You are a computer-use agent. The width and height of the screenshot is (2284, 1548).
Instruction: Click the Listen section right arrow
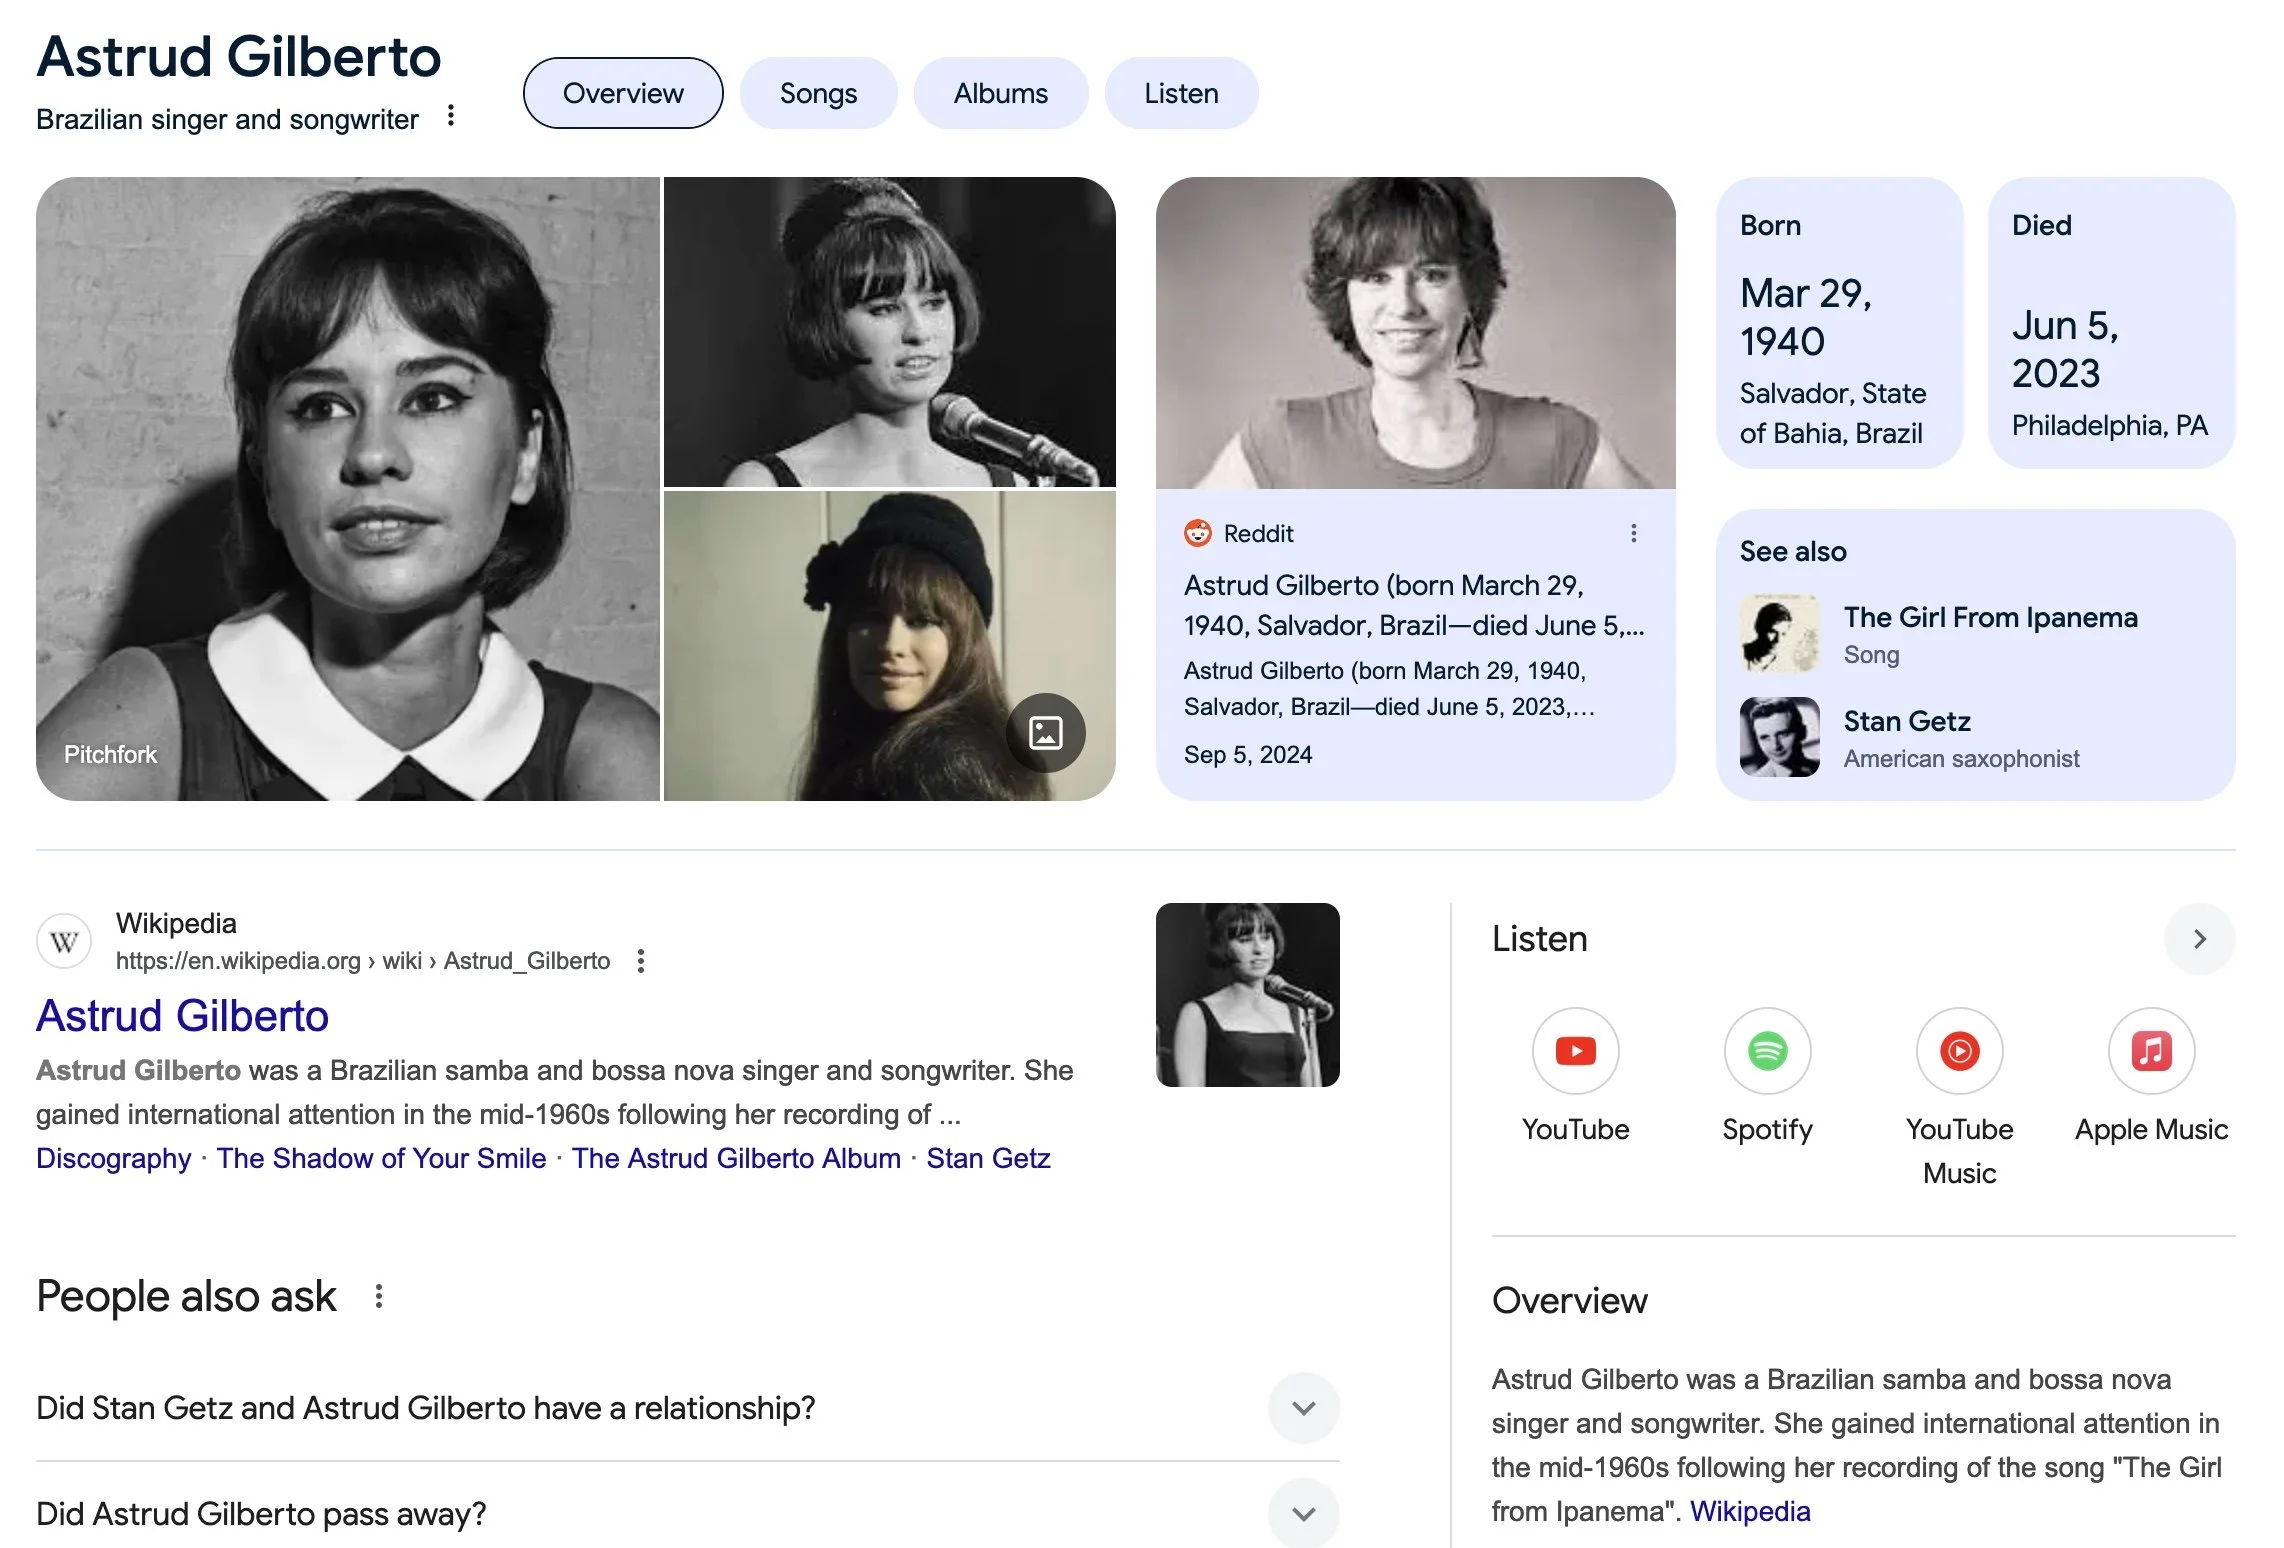tap(2199, 939)
